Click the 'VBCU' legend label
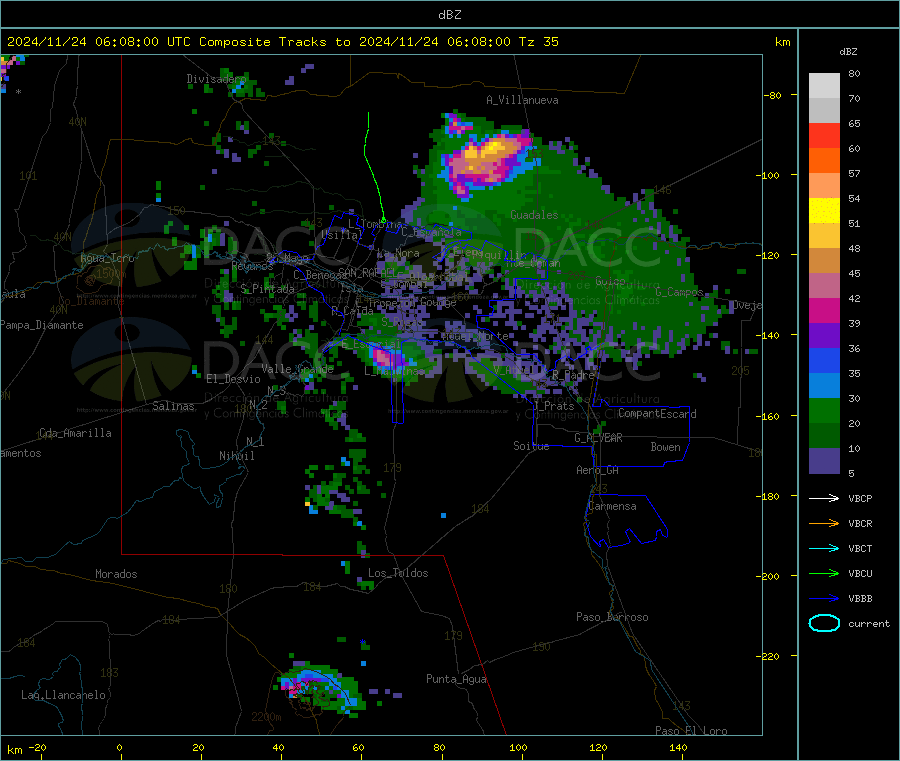Screen dimensions: 900x761 point(860,573)
